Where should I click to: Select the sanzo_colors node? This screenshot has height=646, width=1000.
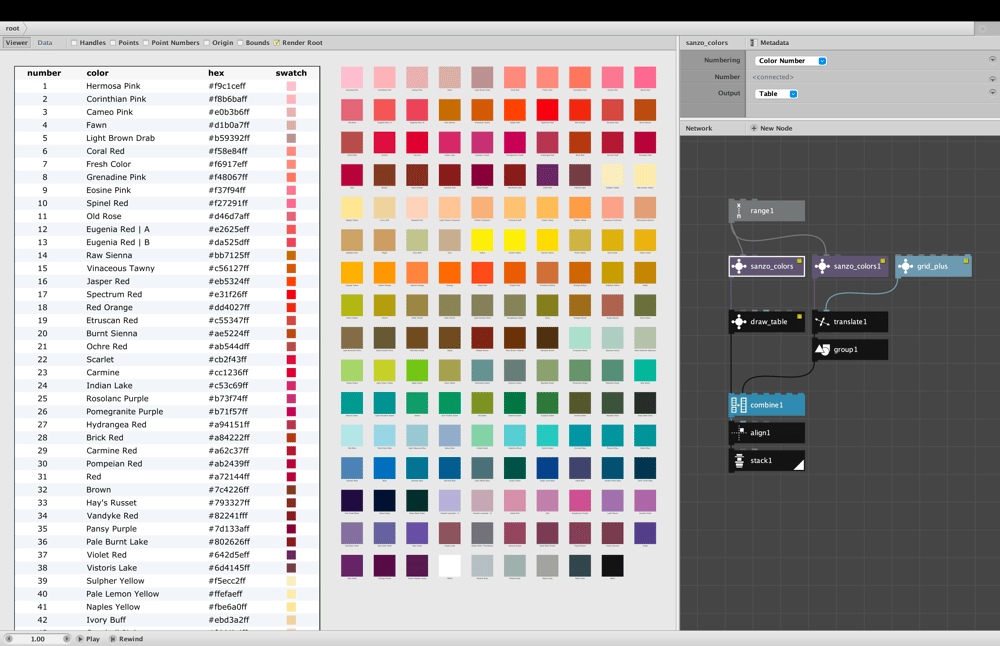767,266
